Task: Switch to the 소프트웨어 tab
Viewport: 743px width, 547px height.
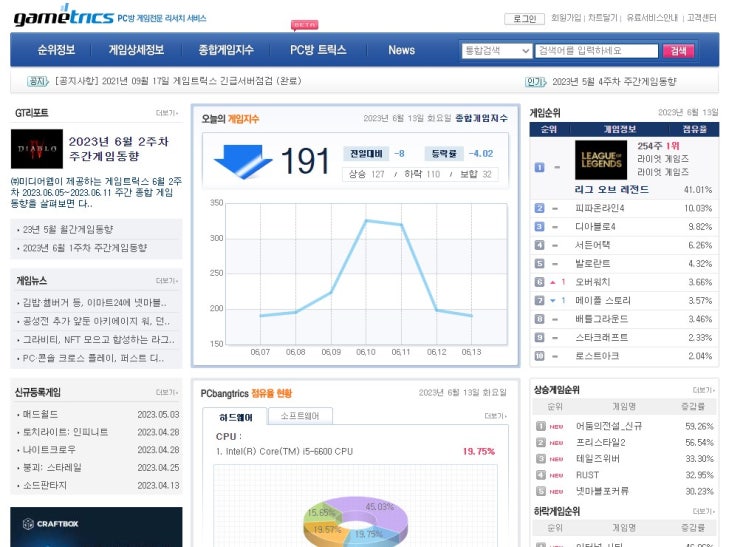Action: (300, 416)
